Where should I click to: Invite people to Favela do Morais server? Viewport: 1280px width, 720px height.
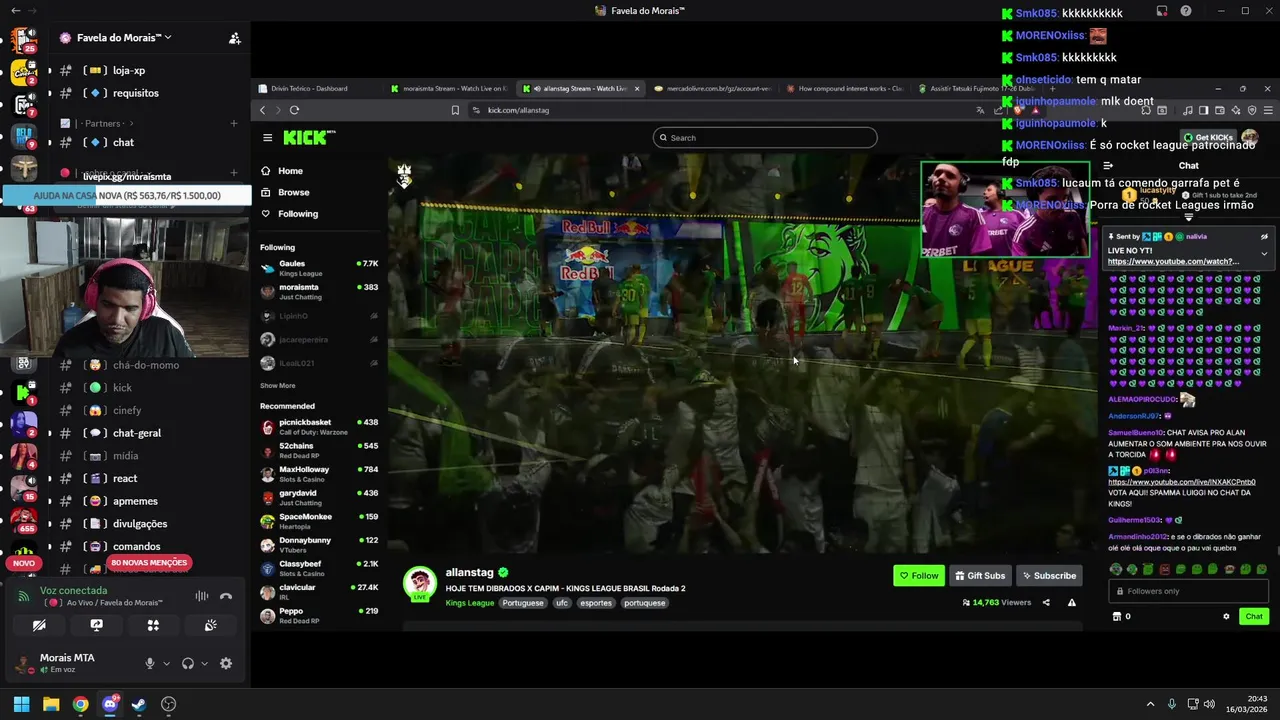234,38
